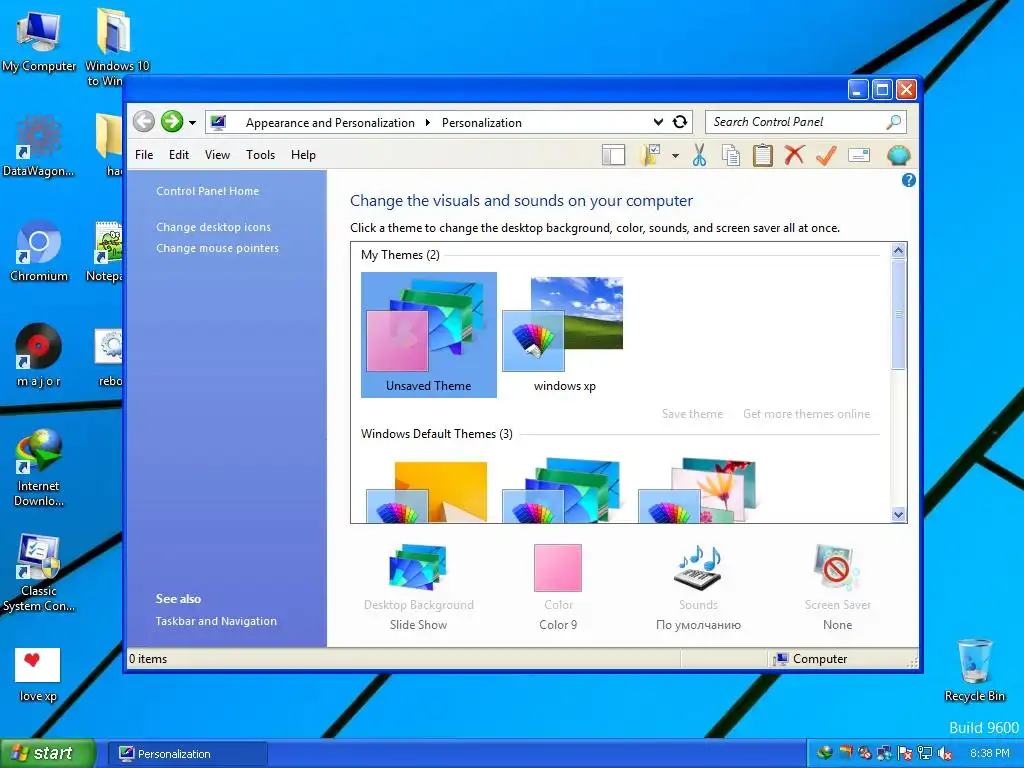
Task: Open the DataWagon desktop shortcut
Action: click(39, 146)
